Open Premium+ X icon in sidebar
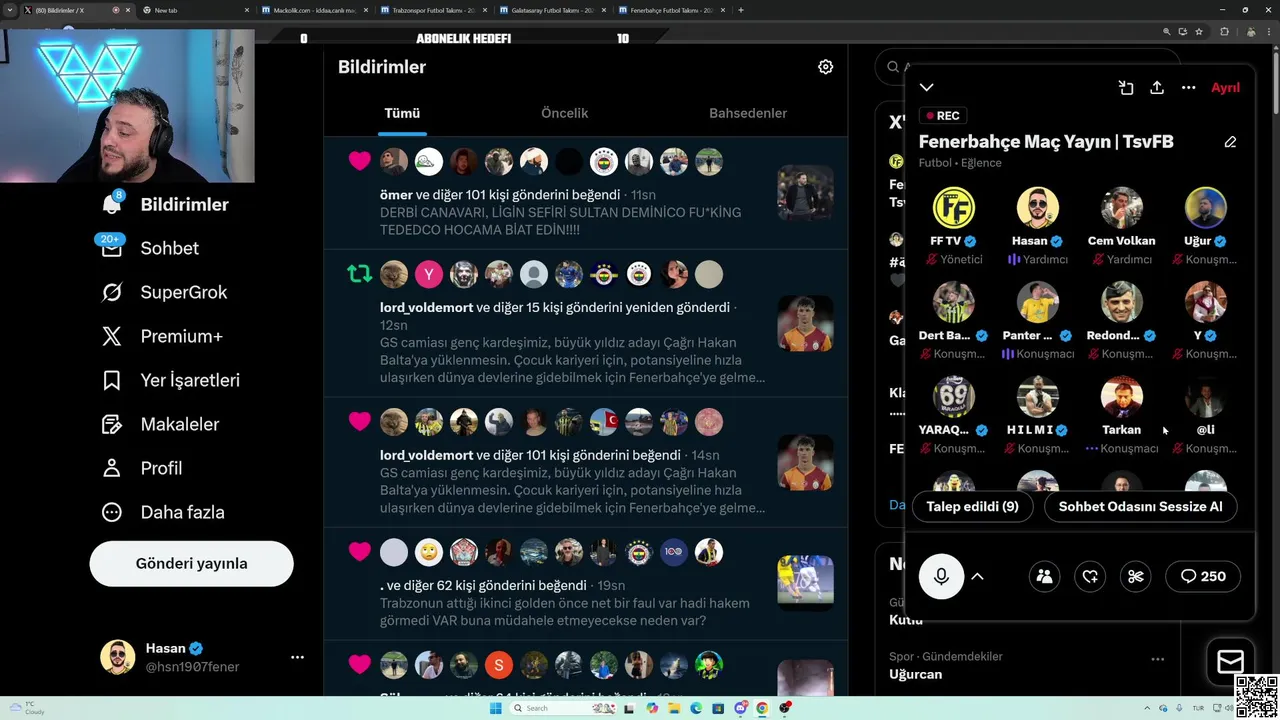The width and height of the screenshot is (1280, 720). [112, 336]
